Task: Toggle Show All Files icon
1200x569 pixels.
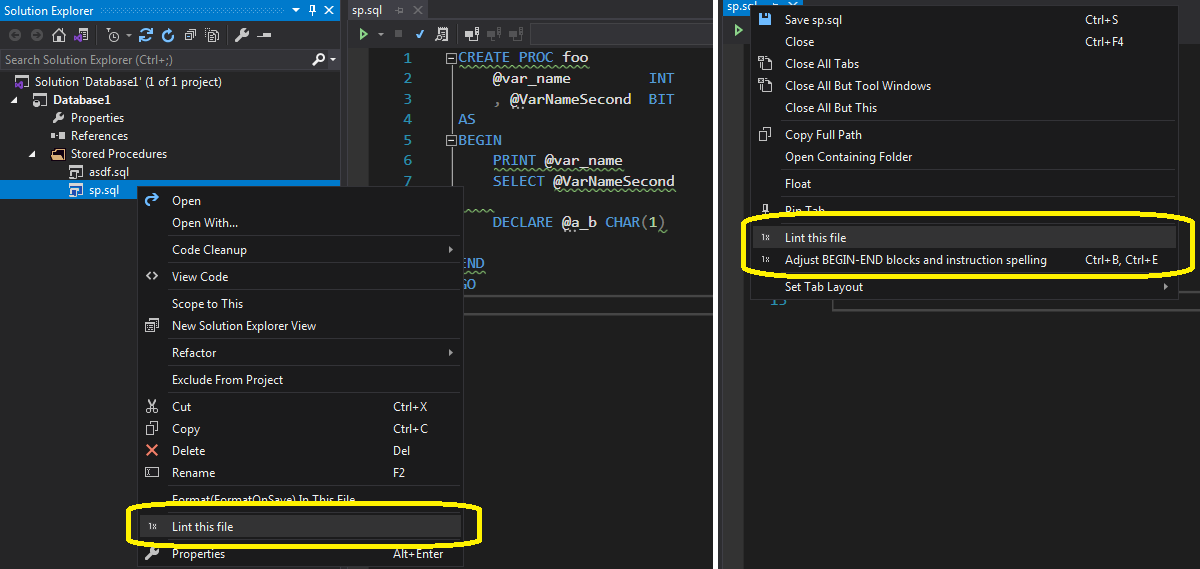Action: tap(212, 35)
